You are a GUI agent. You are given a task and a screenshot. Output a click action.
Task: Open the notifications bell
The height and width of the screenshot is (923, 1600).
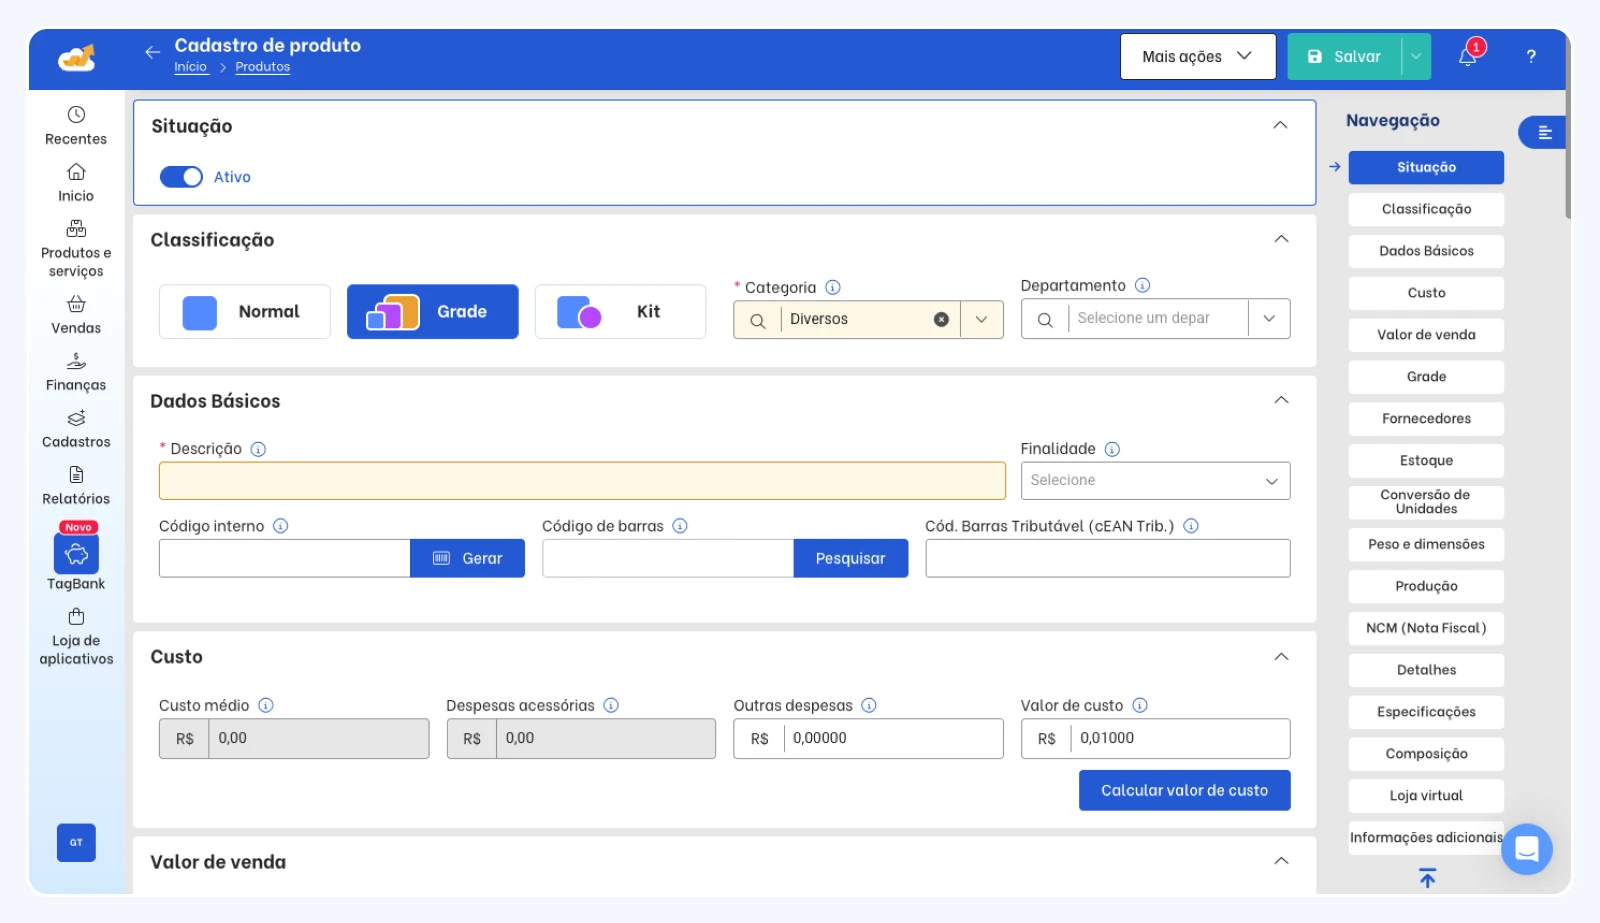pos(1468,56)
